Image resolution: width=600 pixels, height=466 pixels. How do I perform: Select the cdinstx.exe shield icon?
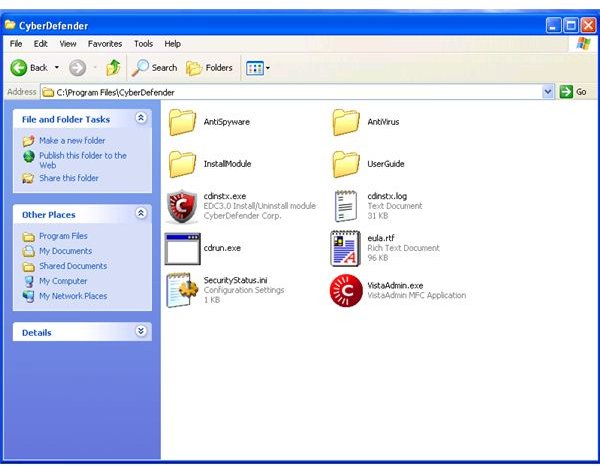point(182,206)
